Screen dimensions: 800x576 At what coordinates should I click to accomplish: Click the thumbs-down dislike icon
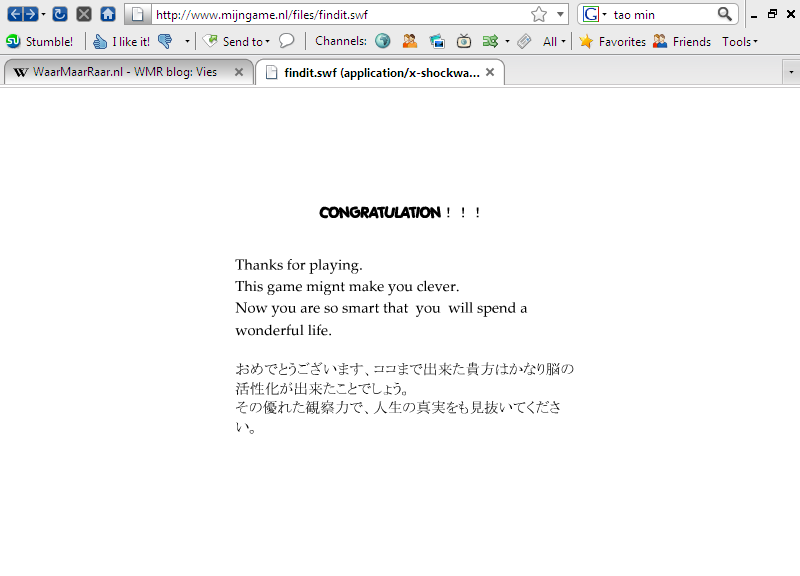[165, 41]
